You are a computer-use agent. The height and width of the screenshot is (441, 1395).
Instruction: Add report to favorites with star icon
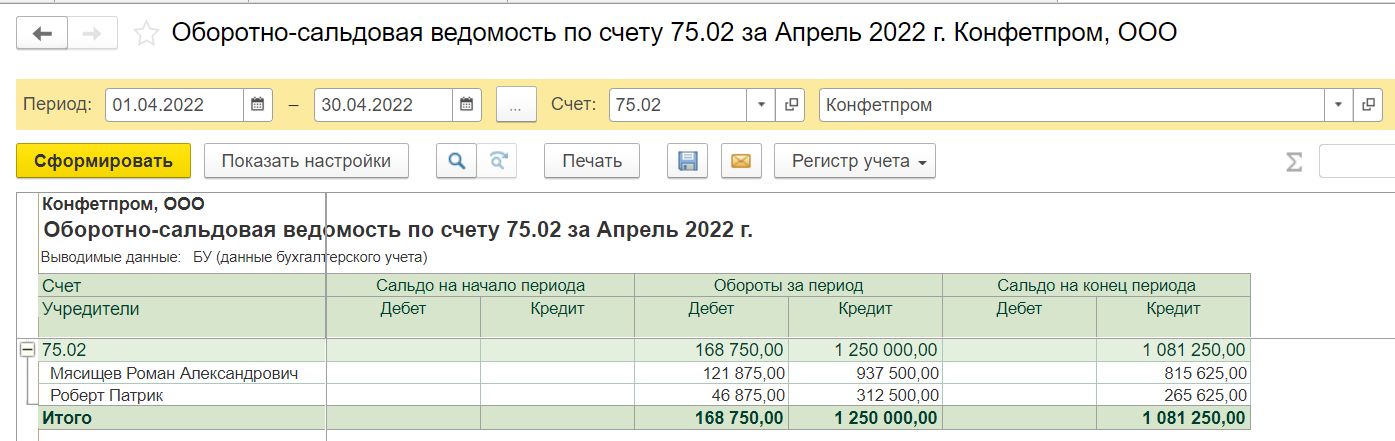(x=146, y=34)
